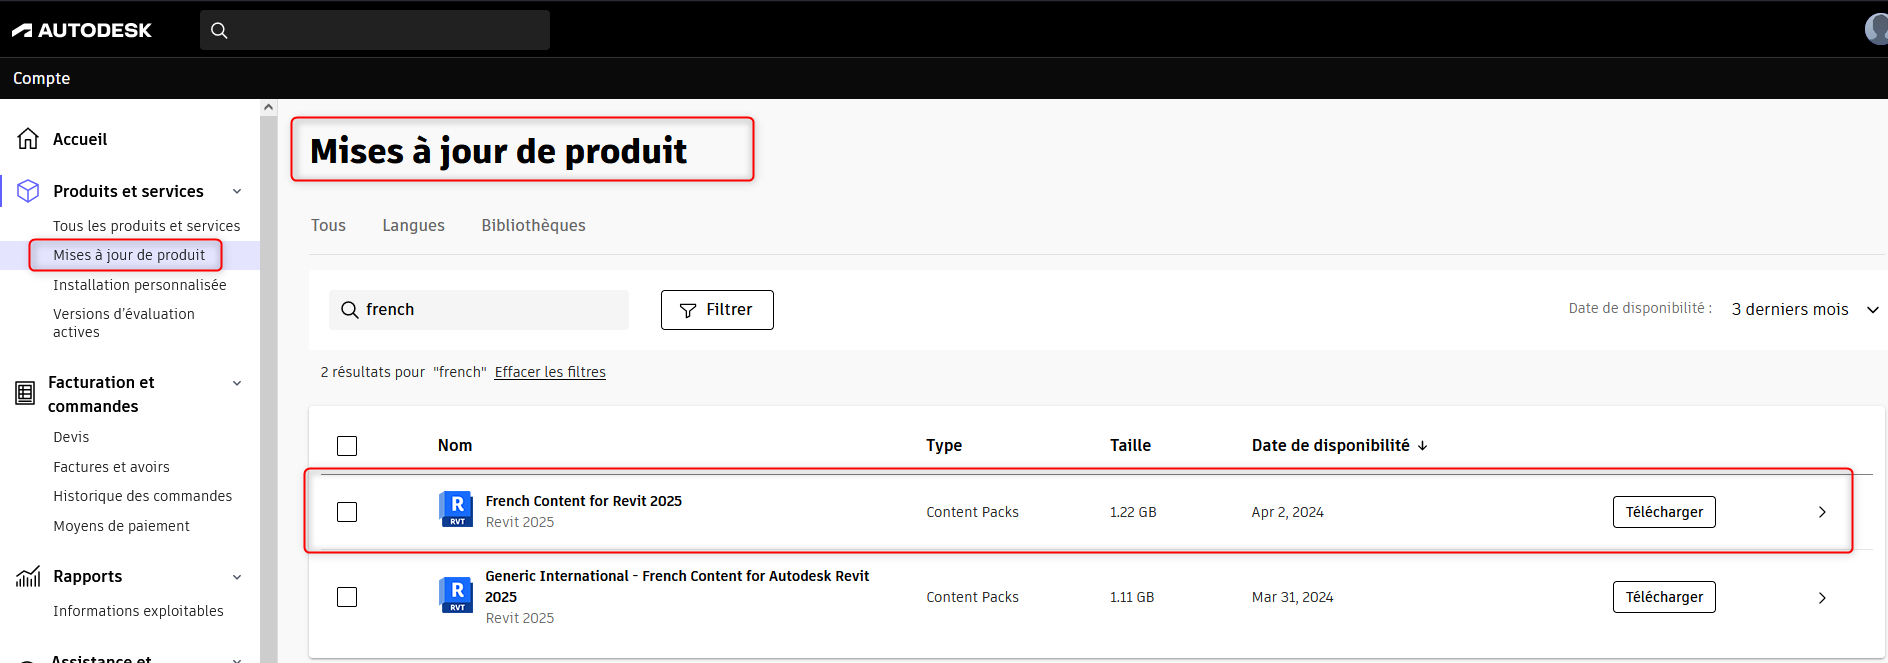
Task: Click the Accueil home icon
Action: click(28, 139)
